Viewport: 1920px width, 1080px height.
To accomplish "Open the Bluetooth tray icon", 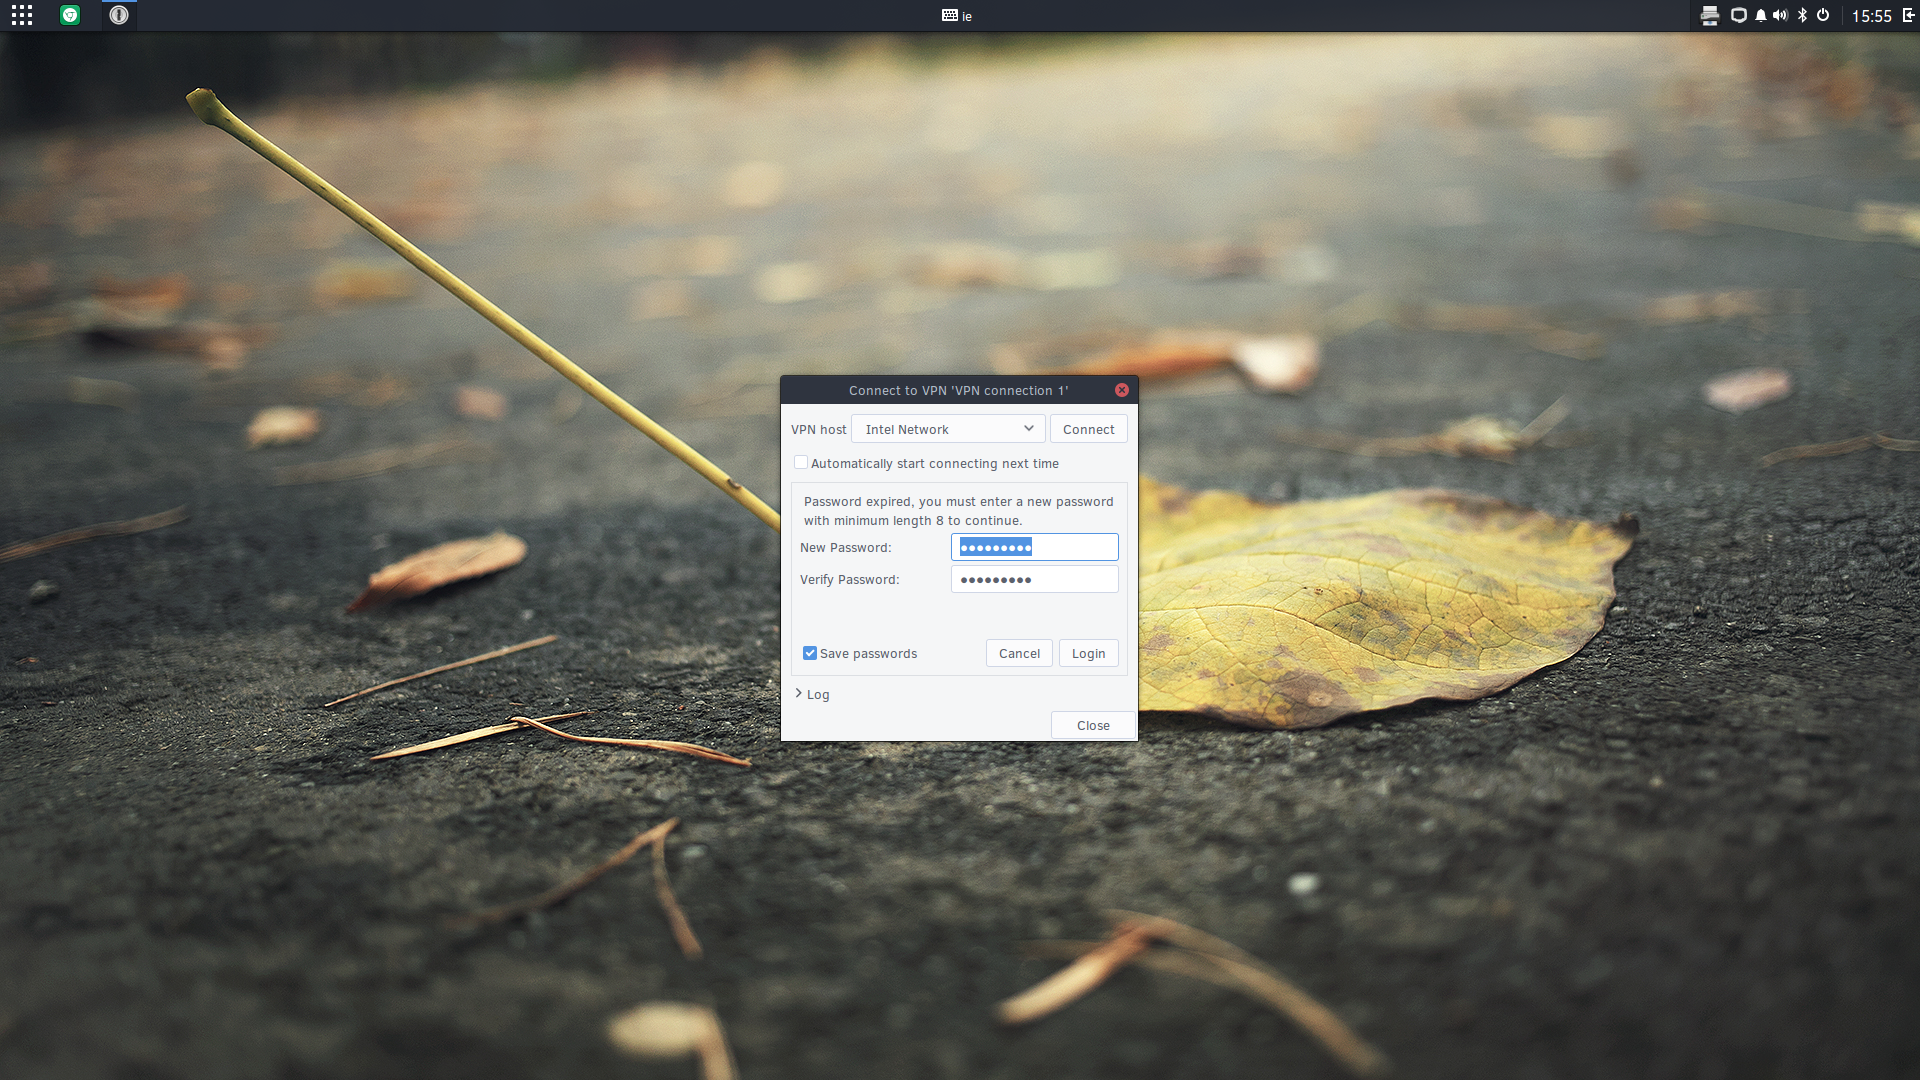I will click(1802, 15).
